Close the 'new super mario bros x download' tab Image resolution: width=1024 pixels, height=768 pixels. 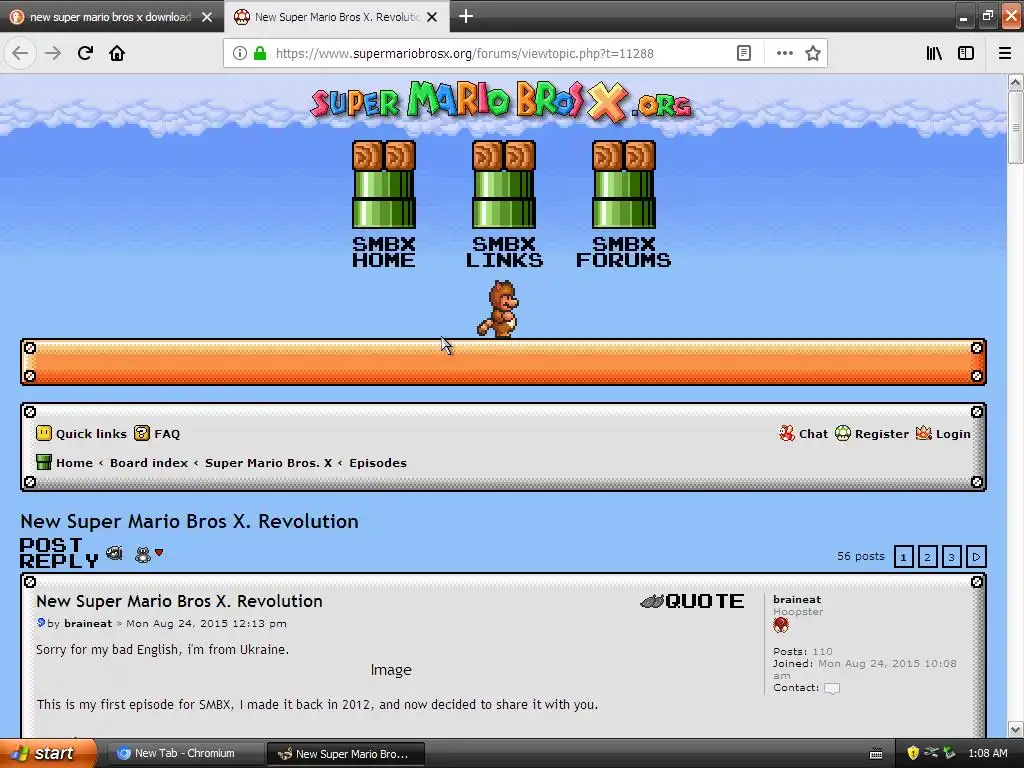[207, 17]
